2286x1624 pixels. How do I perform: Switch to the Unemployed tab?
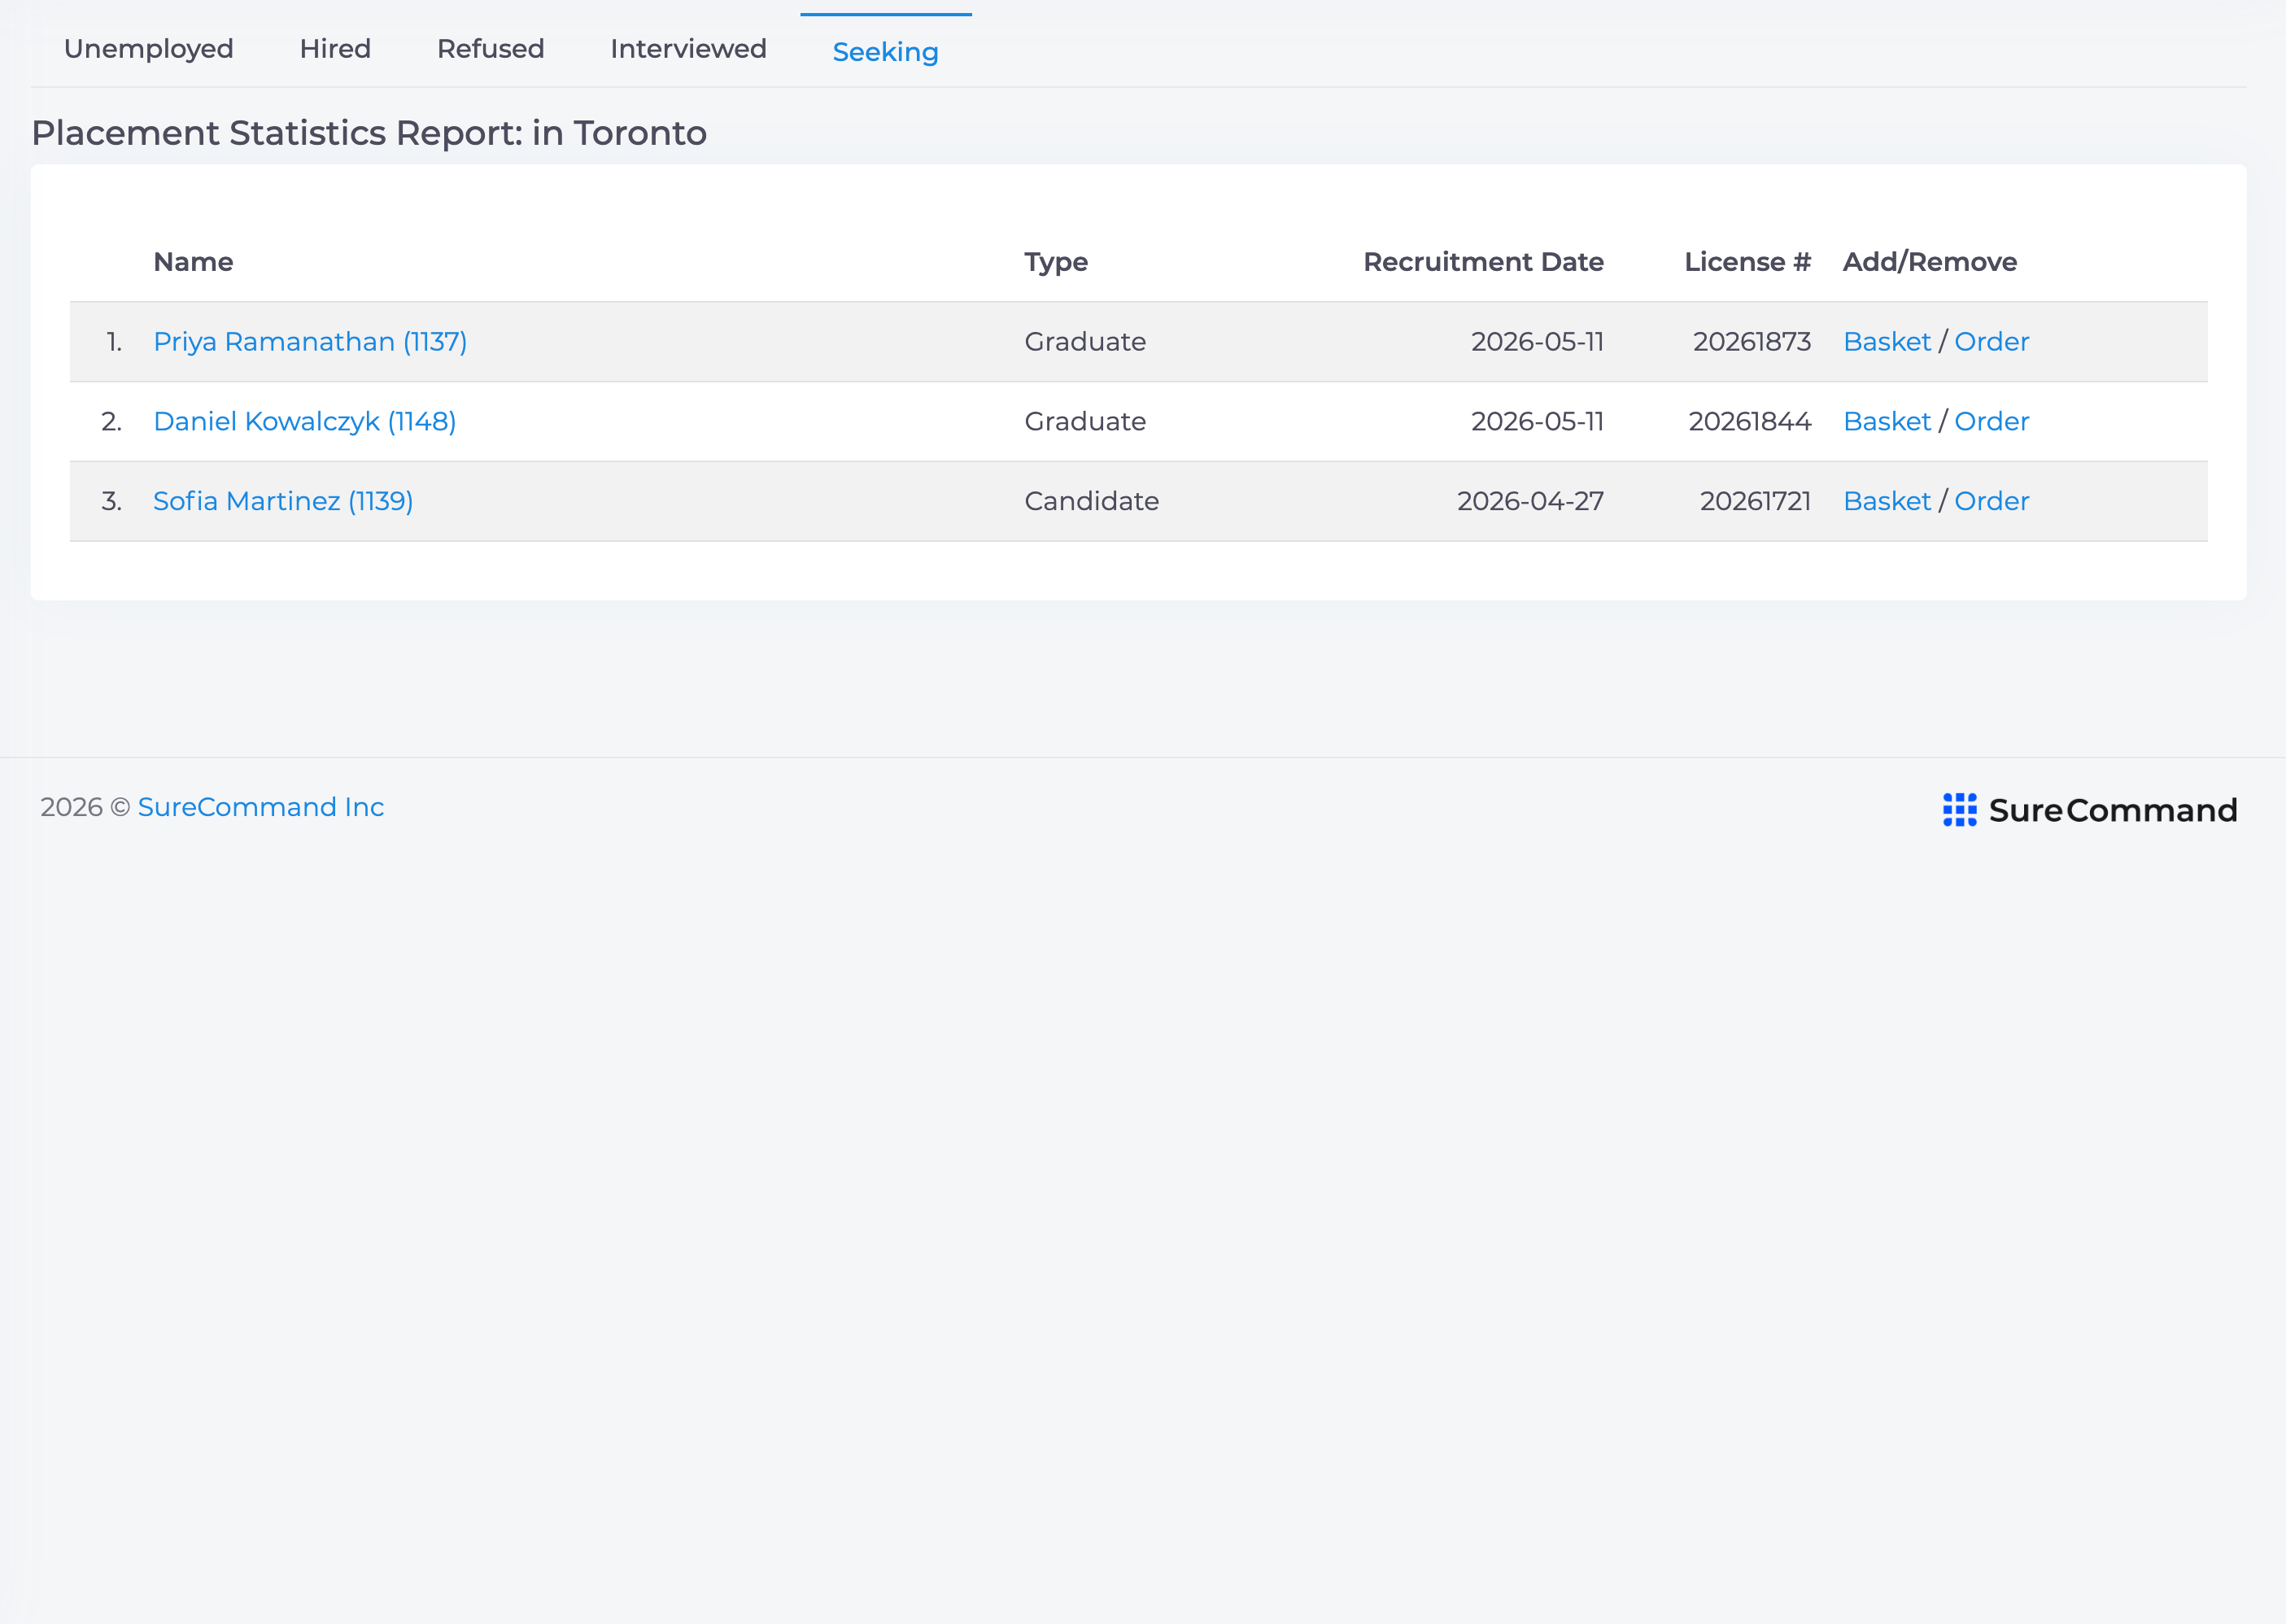(x=148, y=49)
